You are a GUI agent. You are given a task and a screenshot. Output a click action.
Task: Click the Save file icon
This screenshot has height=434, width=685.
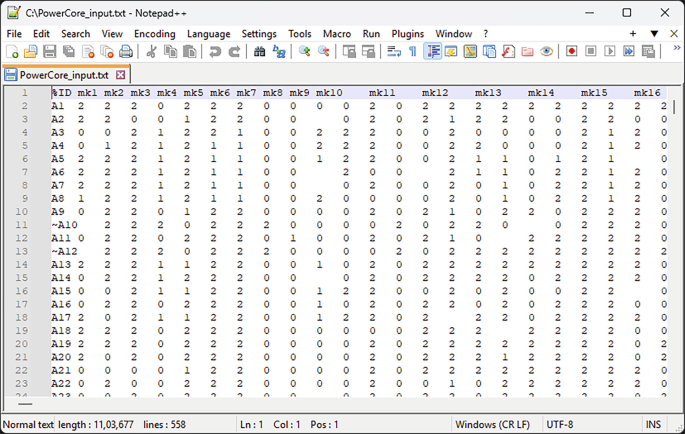[49, 52]
